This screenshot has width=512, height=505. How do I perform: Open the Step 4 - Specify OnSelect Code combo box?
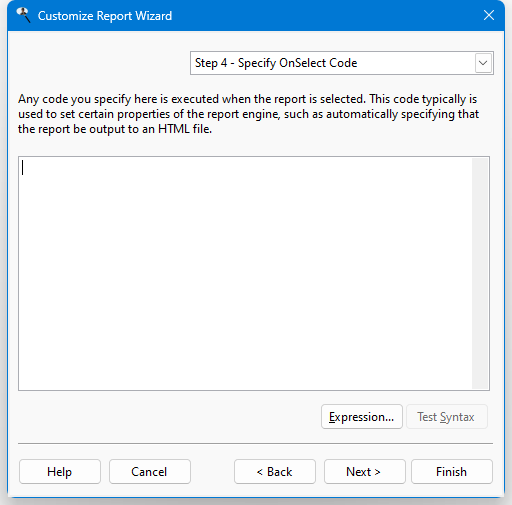coord(342,63)
